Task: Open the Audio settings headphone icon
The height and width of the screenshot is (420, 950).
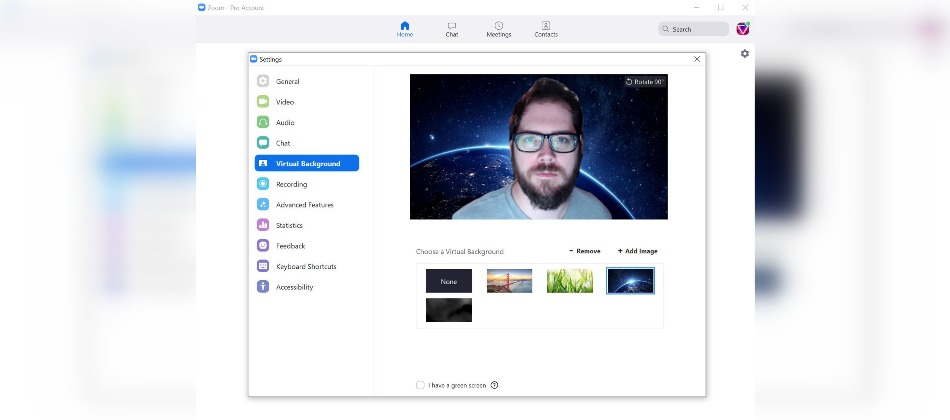Action: pos(263,122)
